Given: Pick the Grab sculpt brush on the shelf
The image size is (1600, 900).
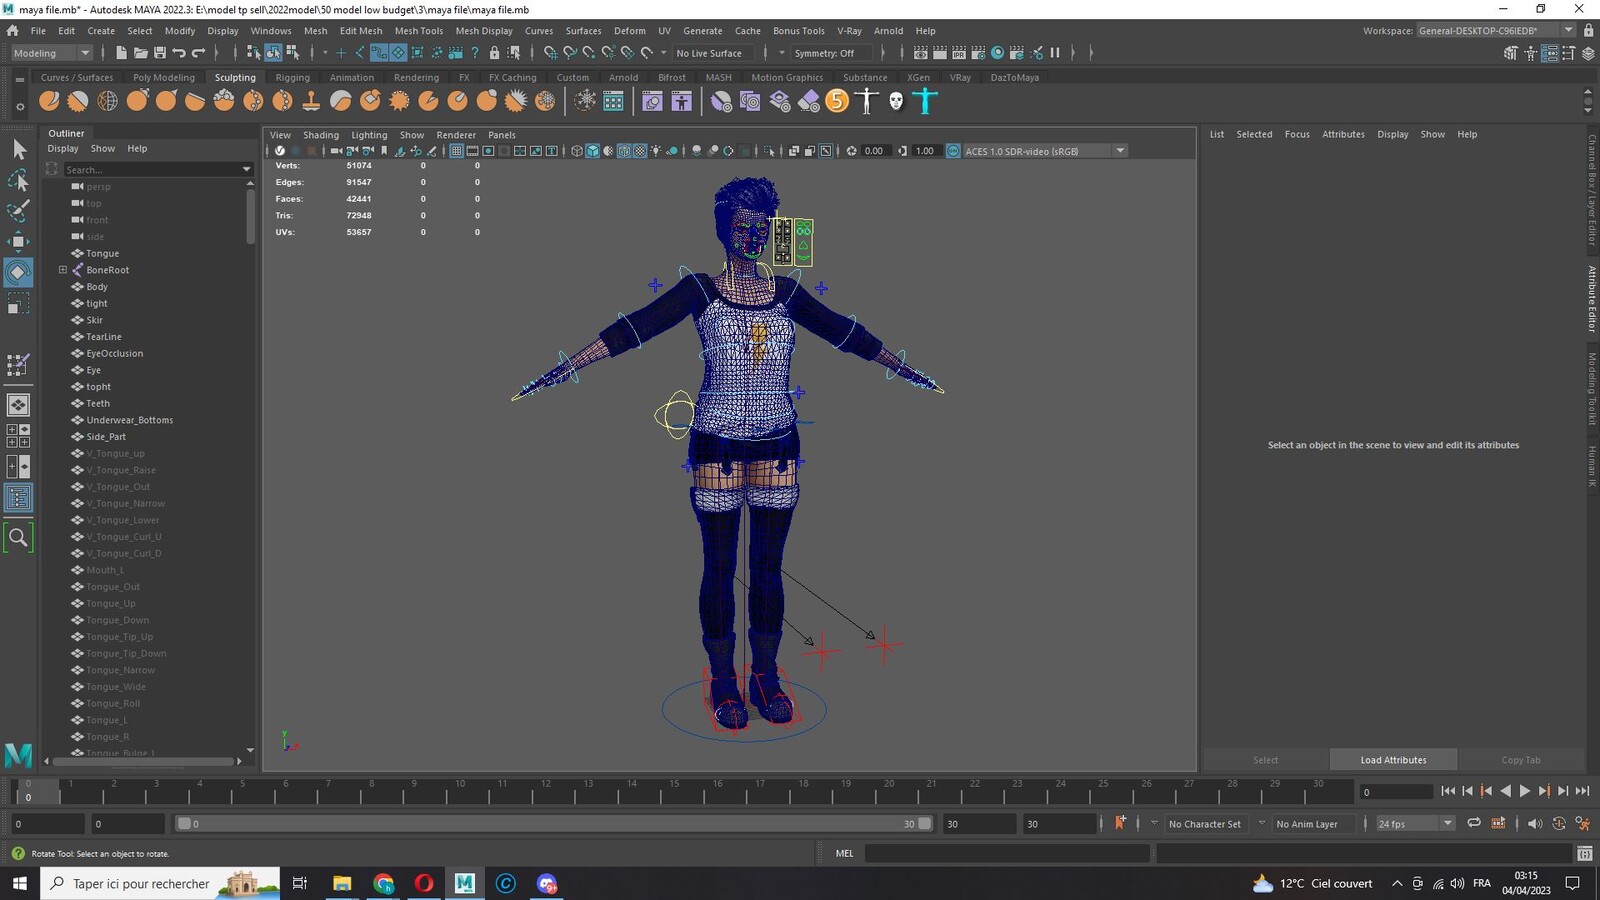Looking at the screenshot, I should click(137, 101).
